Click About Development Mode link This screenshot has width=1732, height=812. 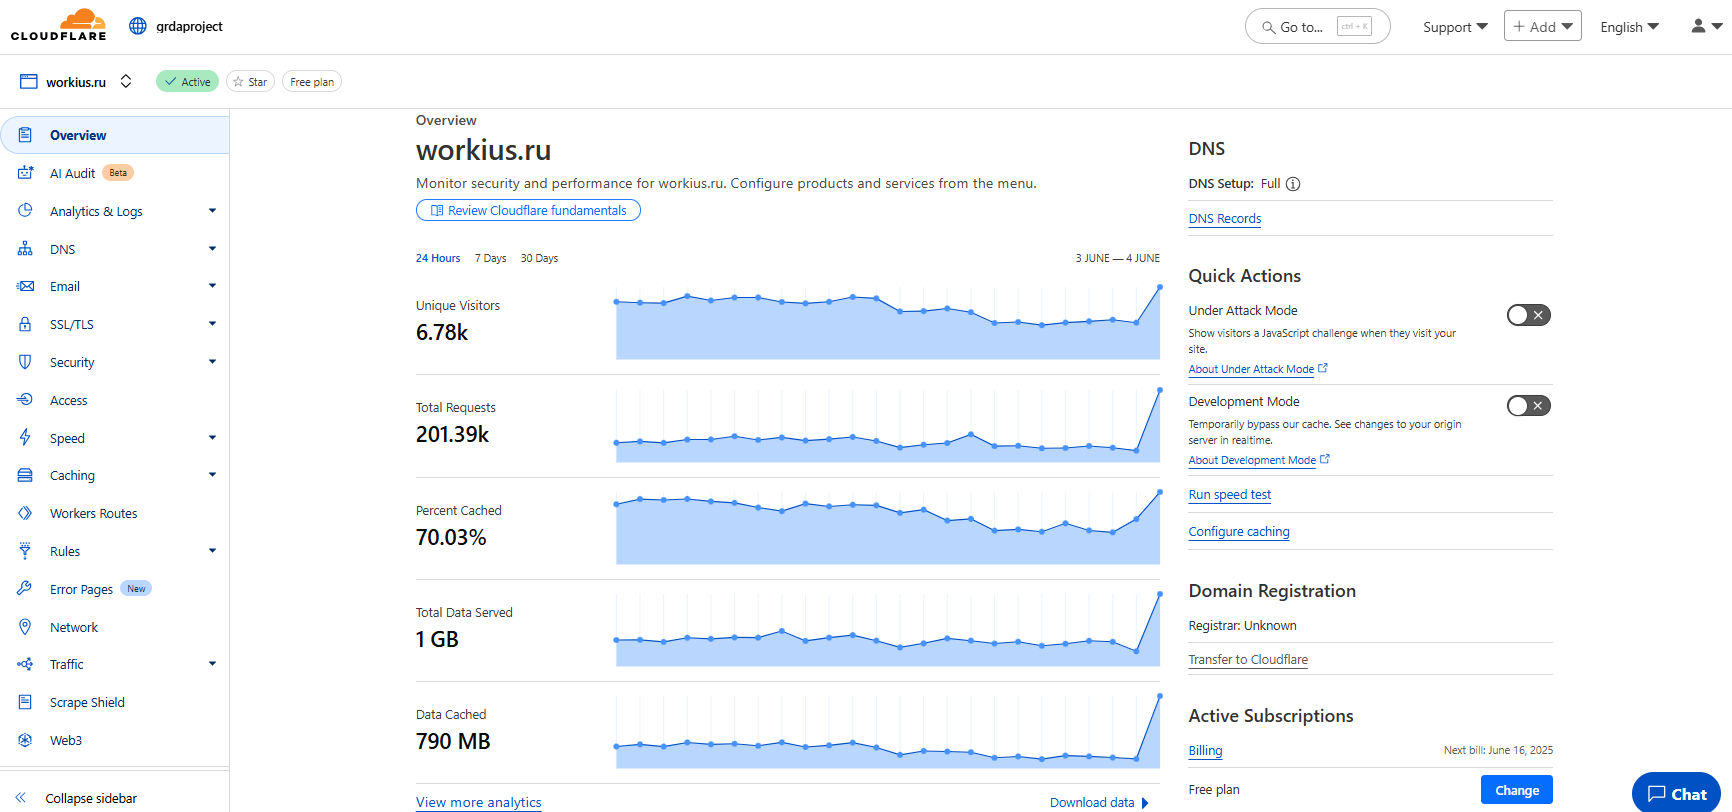tap(1259, 460)
